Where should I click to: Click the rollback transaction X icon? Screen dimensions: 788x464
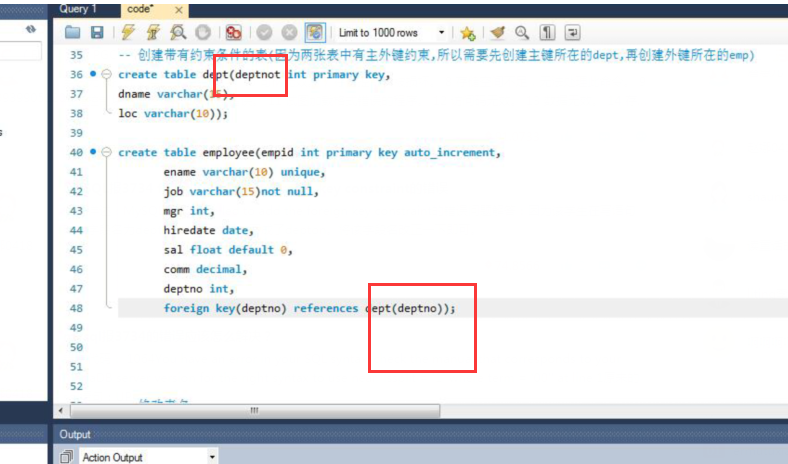coord(289,33)
